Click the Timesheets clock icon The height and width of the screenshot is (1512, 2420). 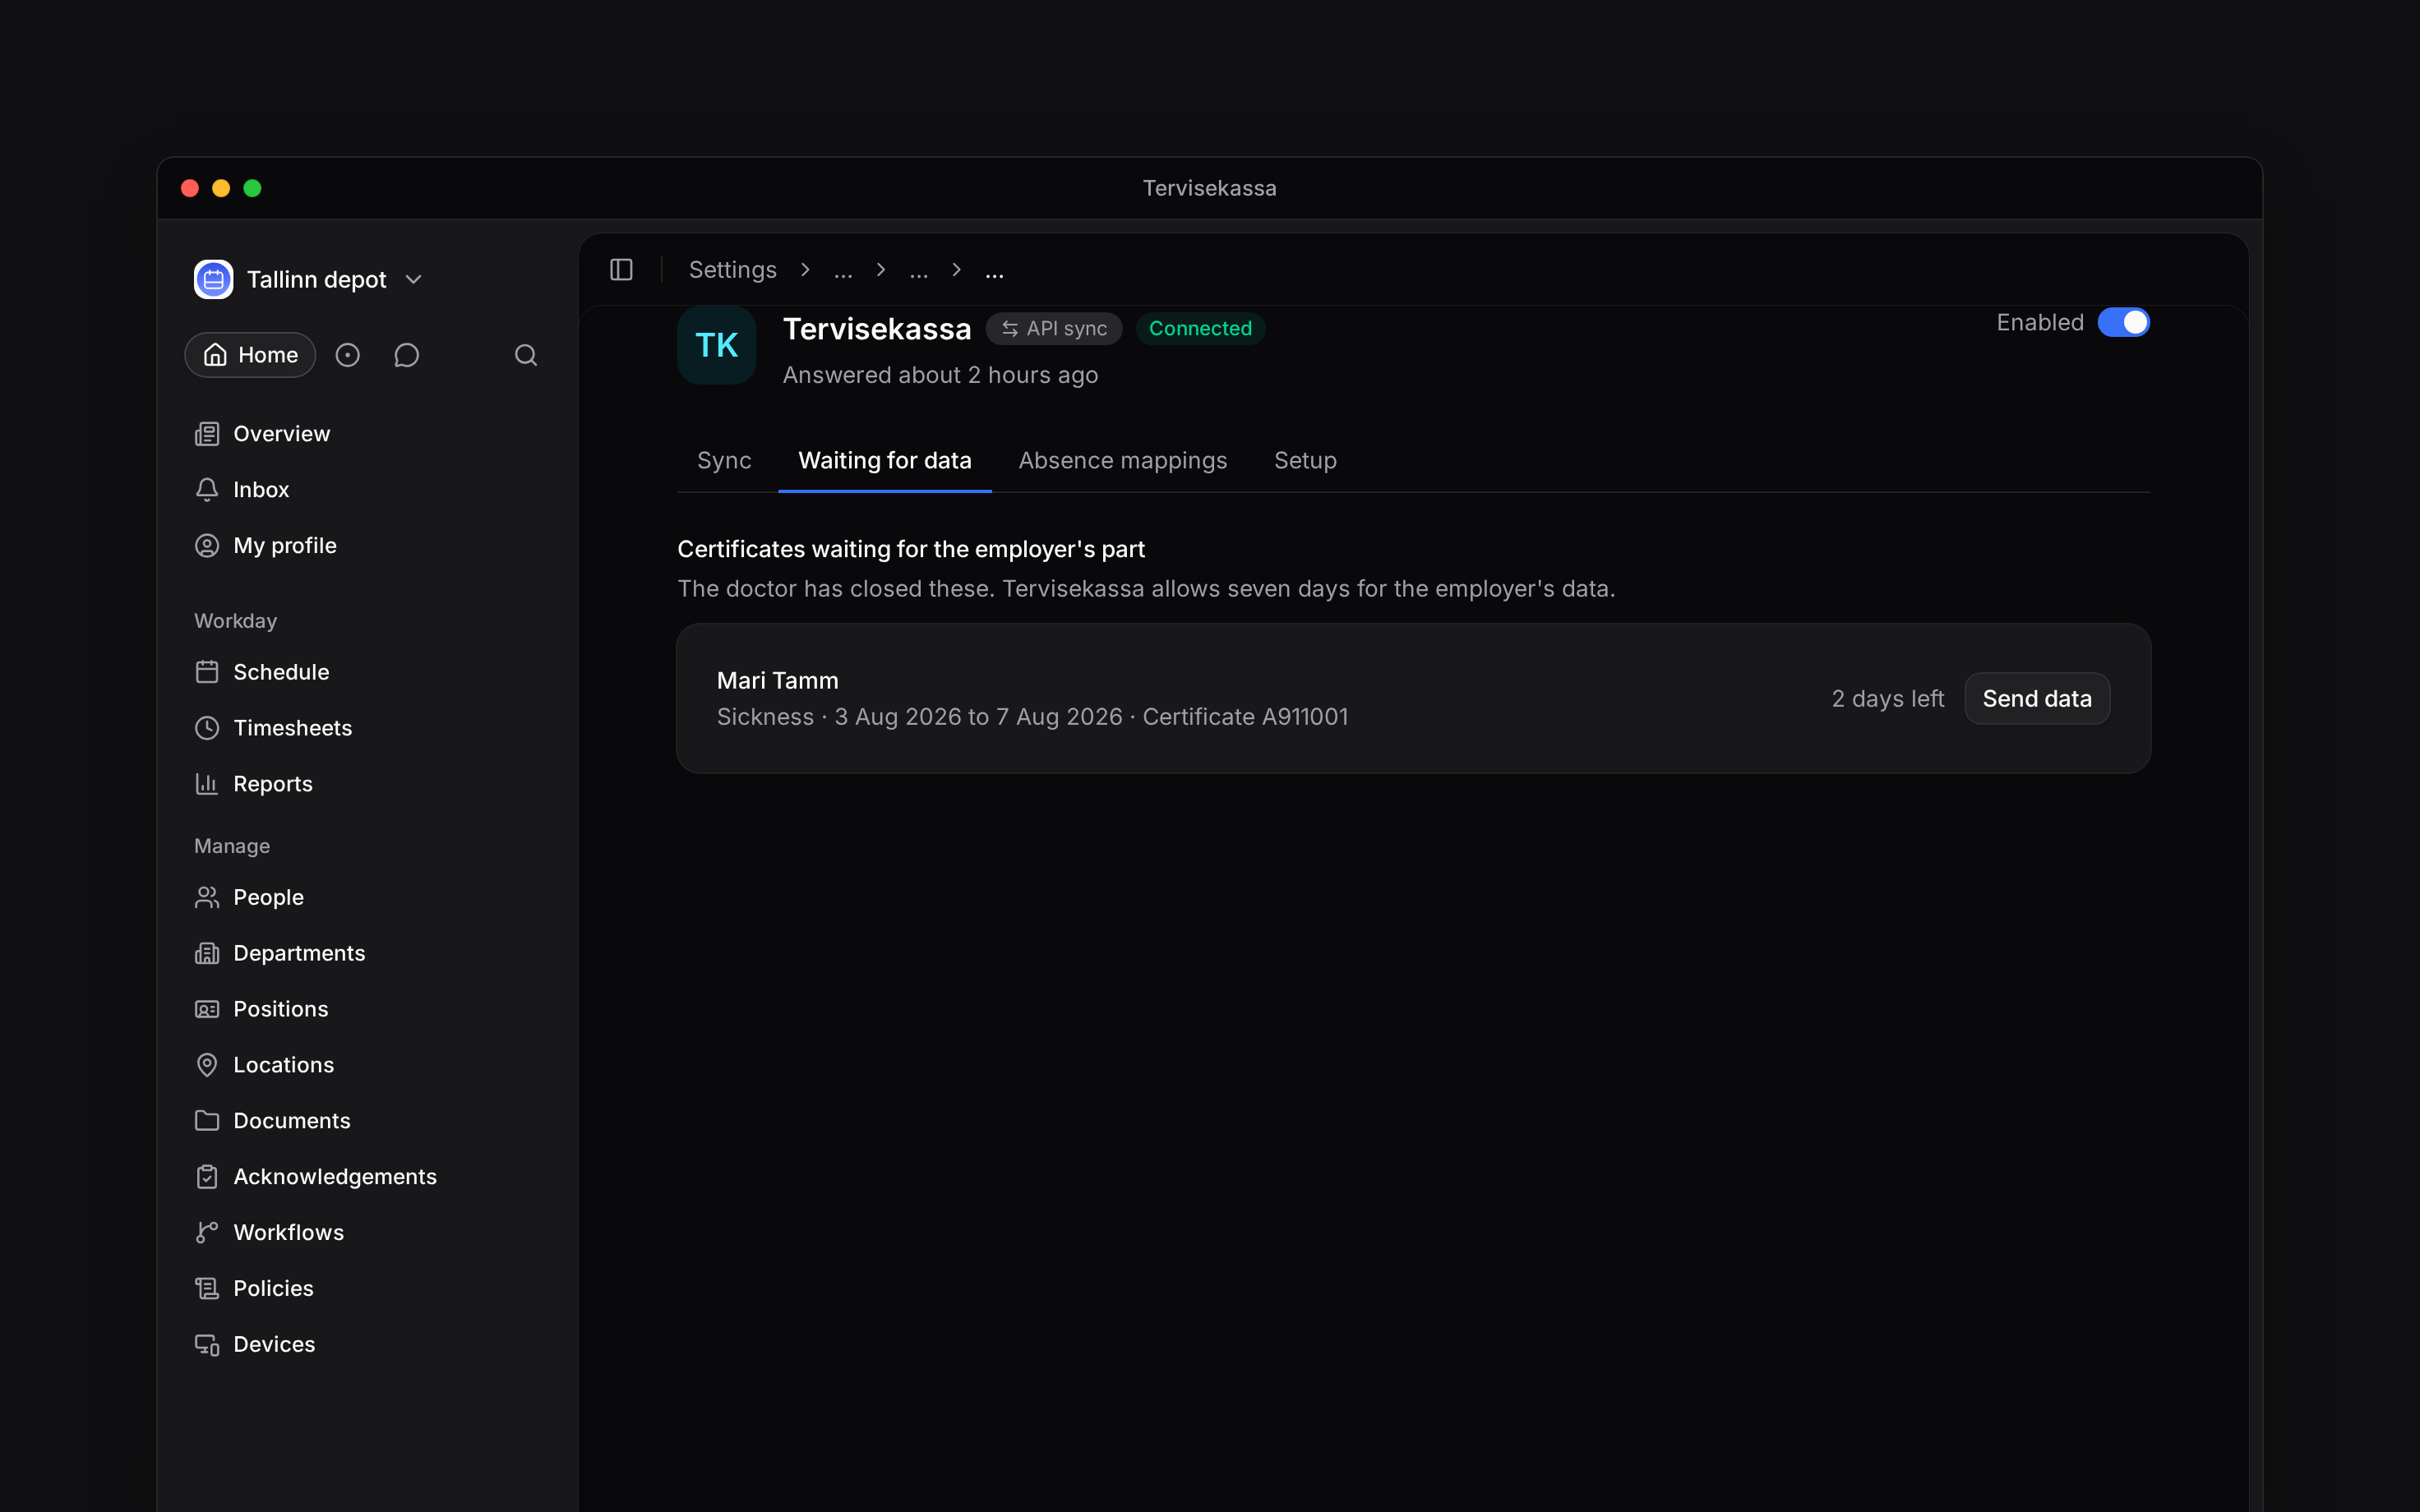point(207,728)
